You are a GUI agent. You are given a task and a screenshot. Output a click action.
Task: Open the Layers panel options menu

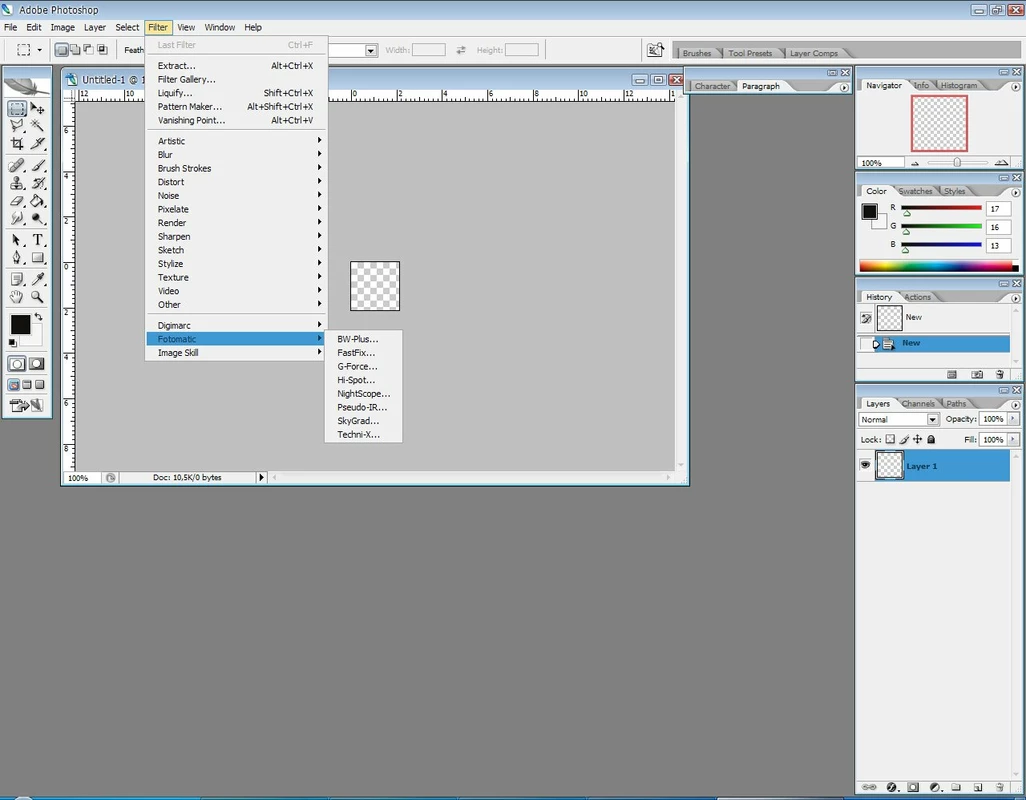point(1016,405)
